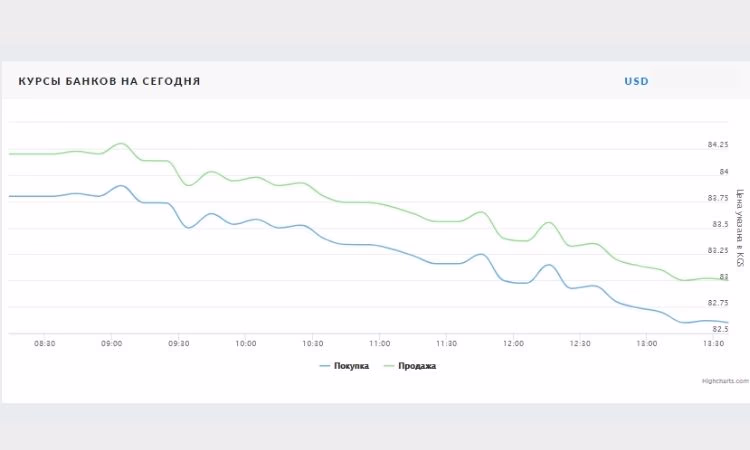
Task: Click the green Продажа legend line symbol
Action: click(x=390, y=366)
